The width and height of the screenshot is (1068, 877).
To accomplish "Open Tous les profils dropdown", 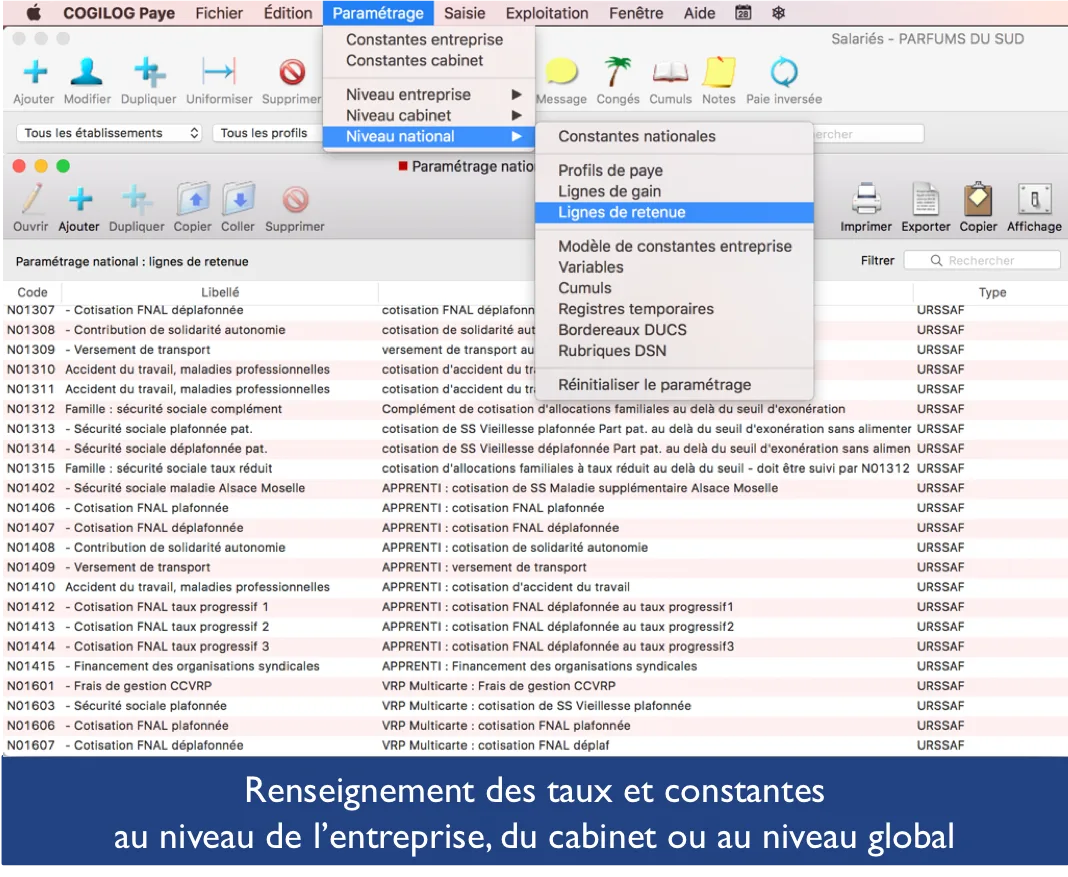I will coord(267,133).
